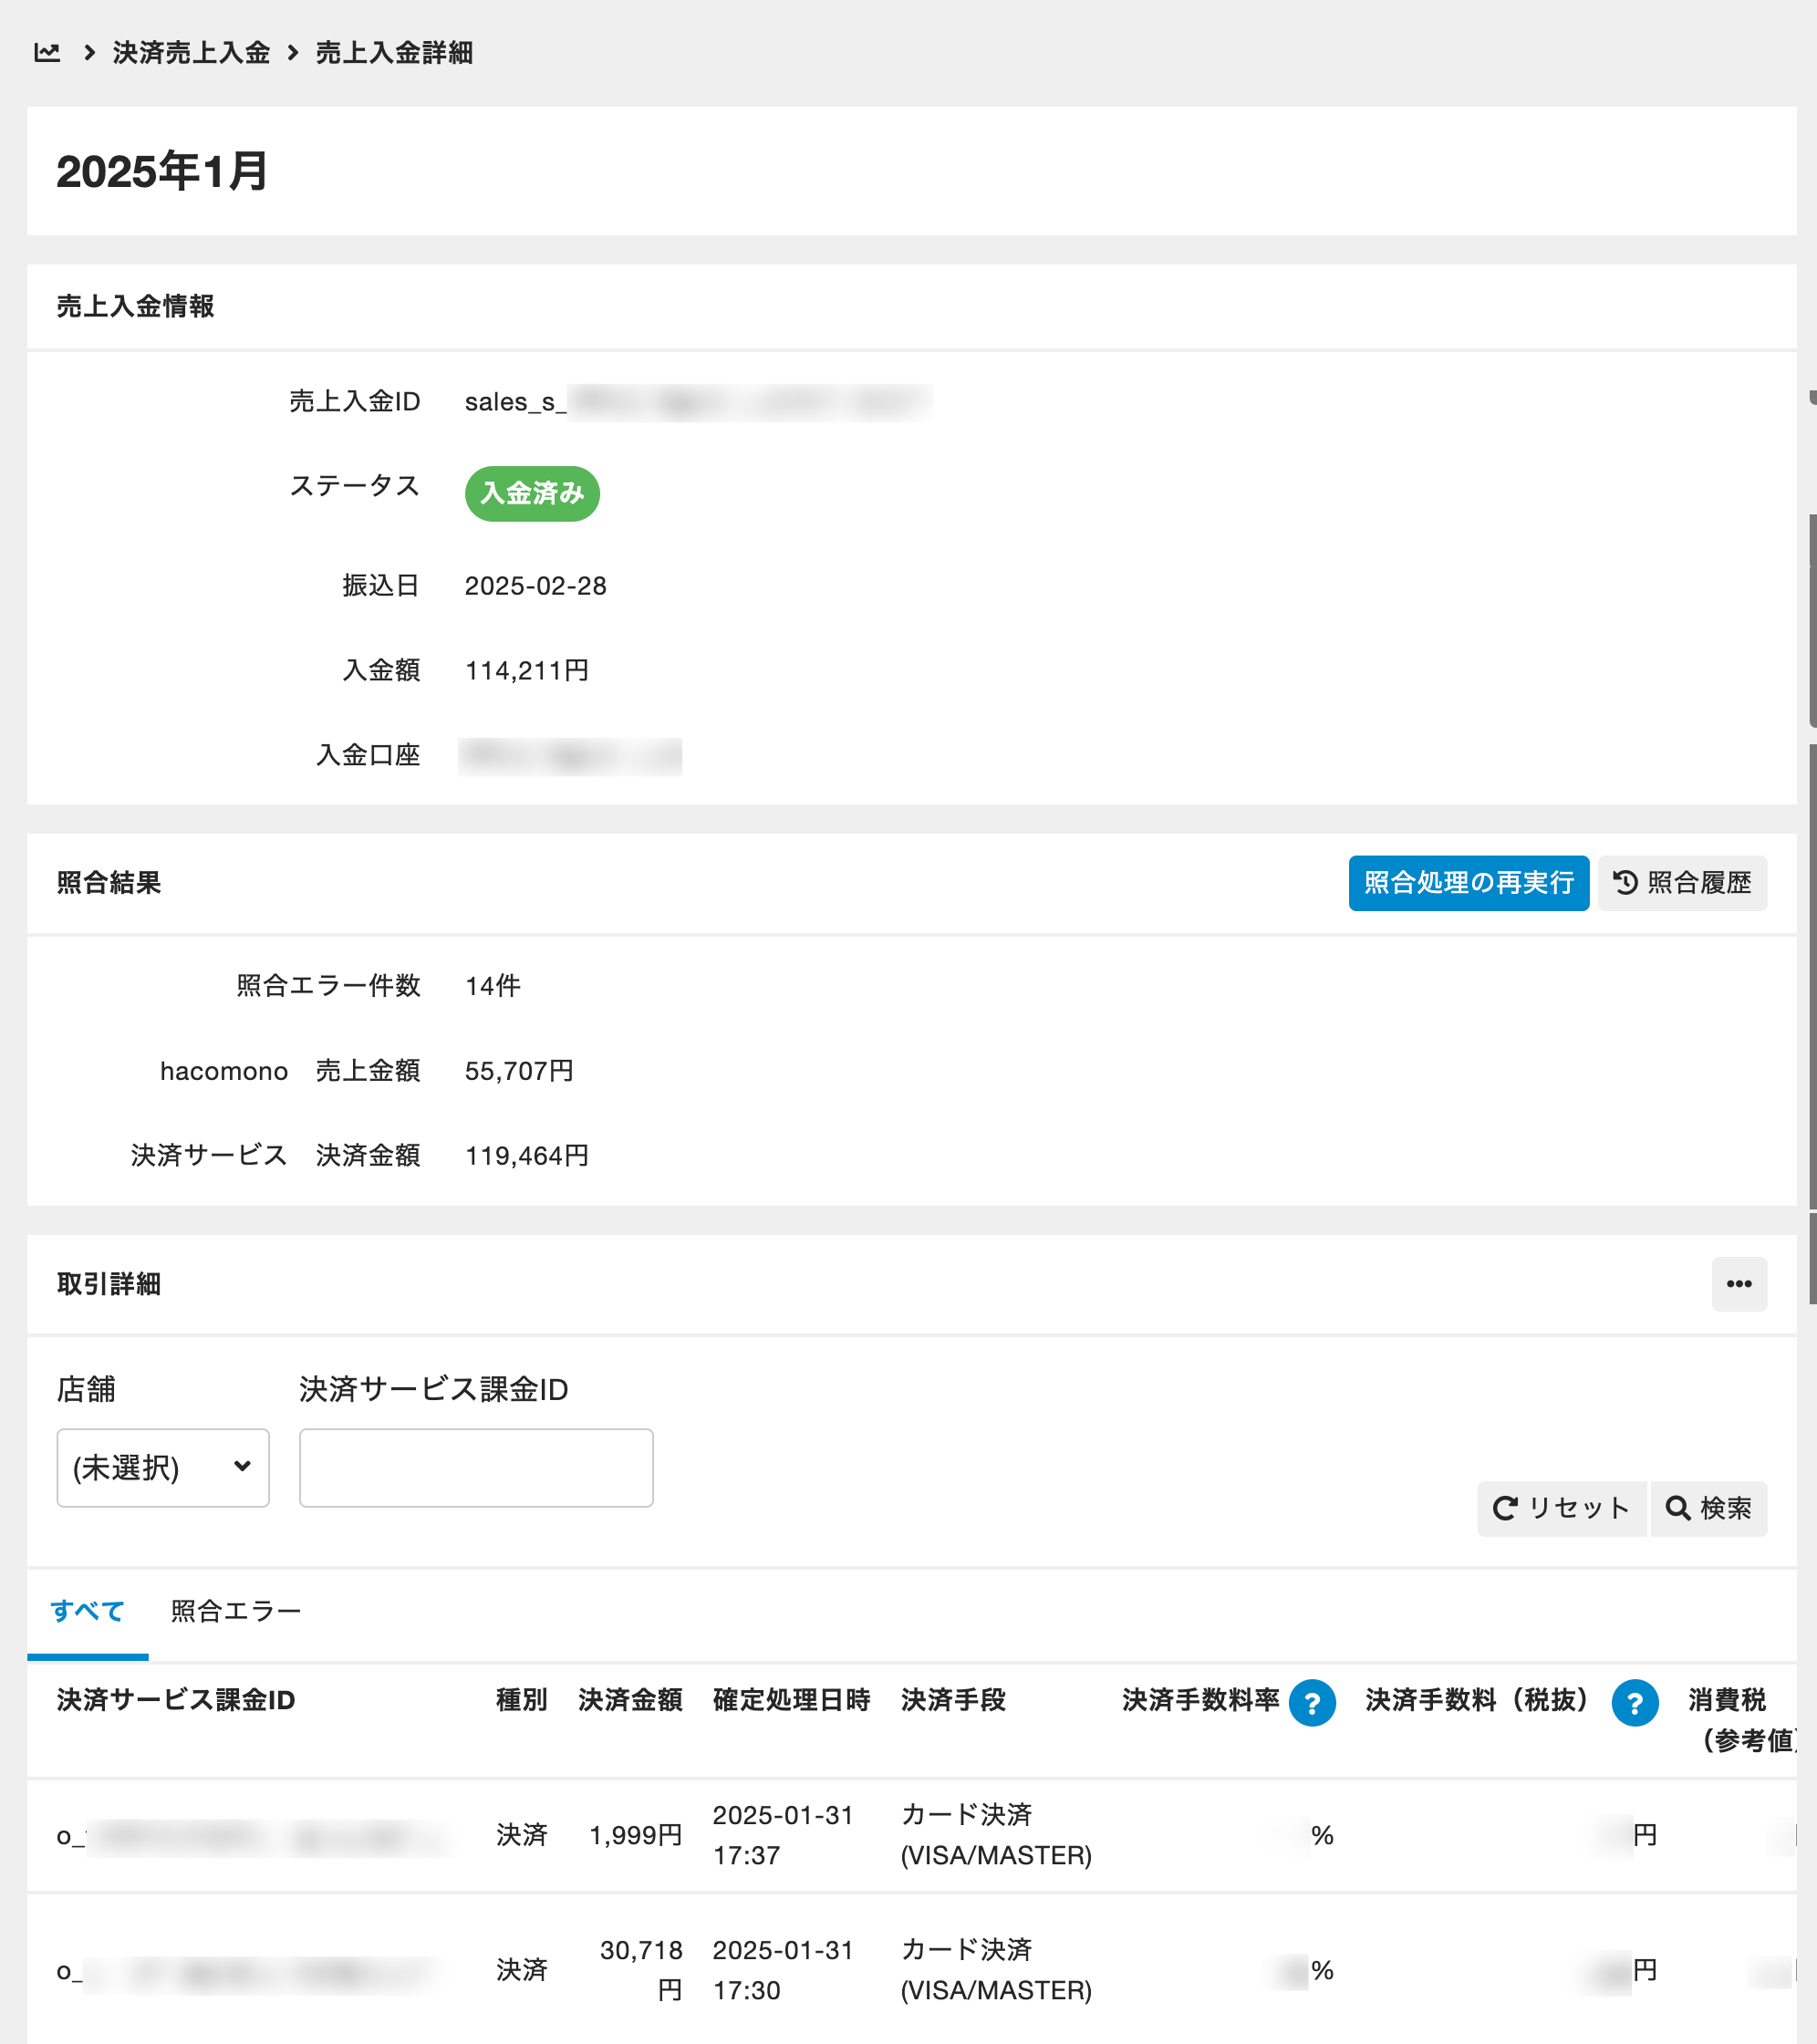Click the reload icon on リセット
1817x2044 pixels.
[x=1504, y=1508]
